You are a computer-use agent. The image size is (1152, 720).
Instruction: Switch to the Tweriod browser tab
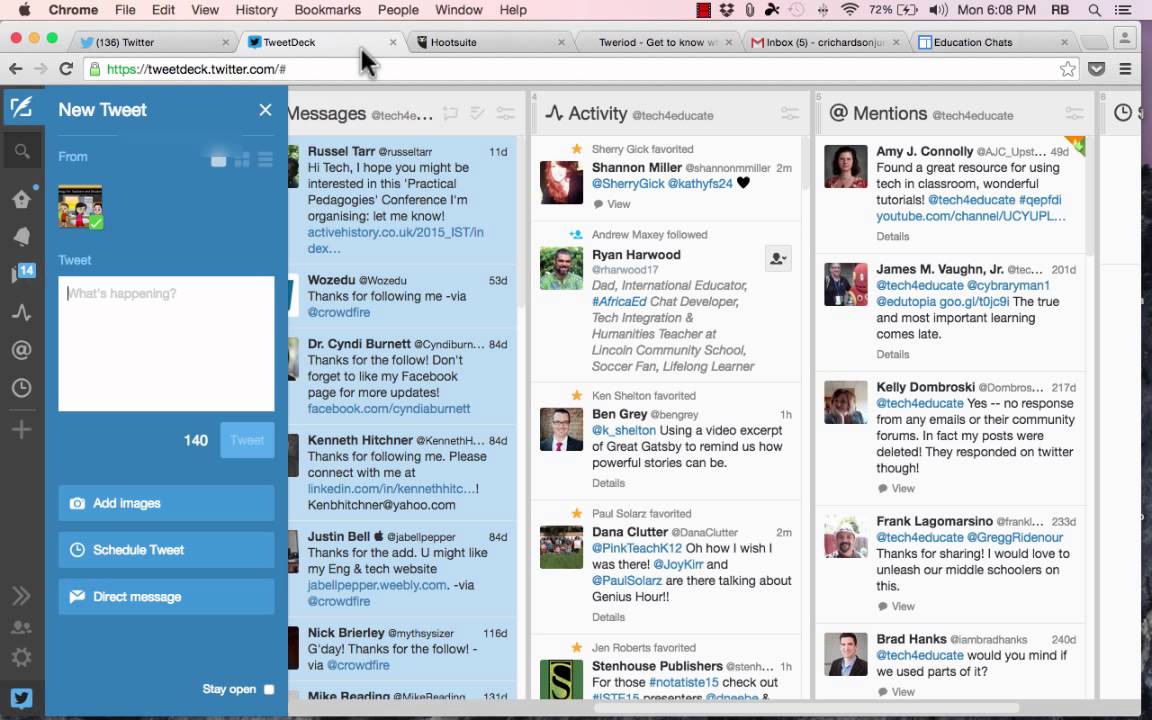657,42
